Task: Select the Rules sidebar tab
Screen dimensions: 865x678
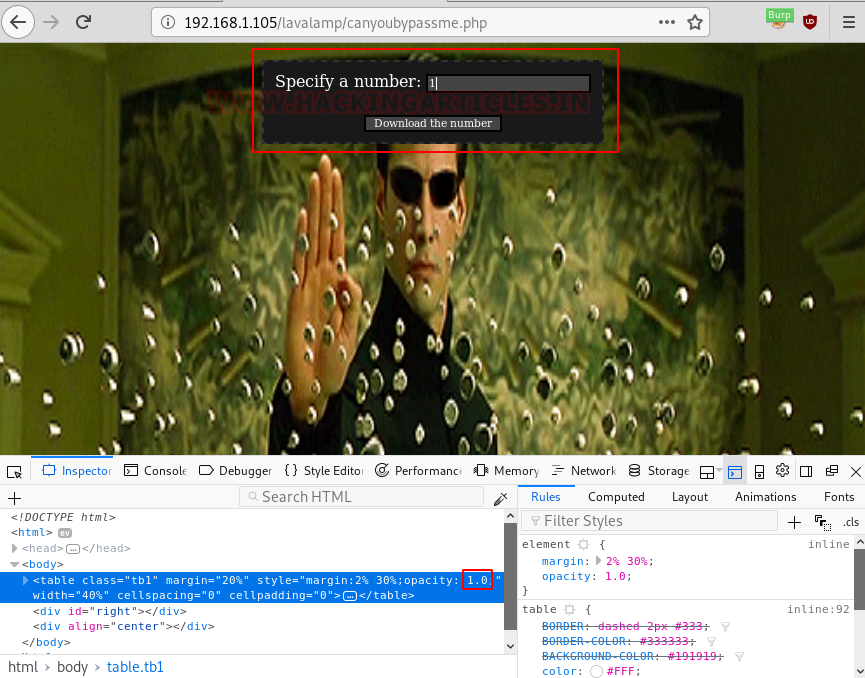Action: click(x=546, y=497)
